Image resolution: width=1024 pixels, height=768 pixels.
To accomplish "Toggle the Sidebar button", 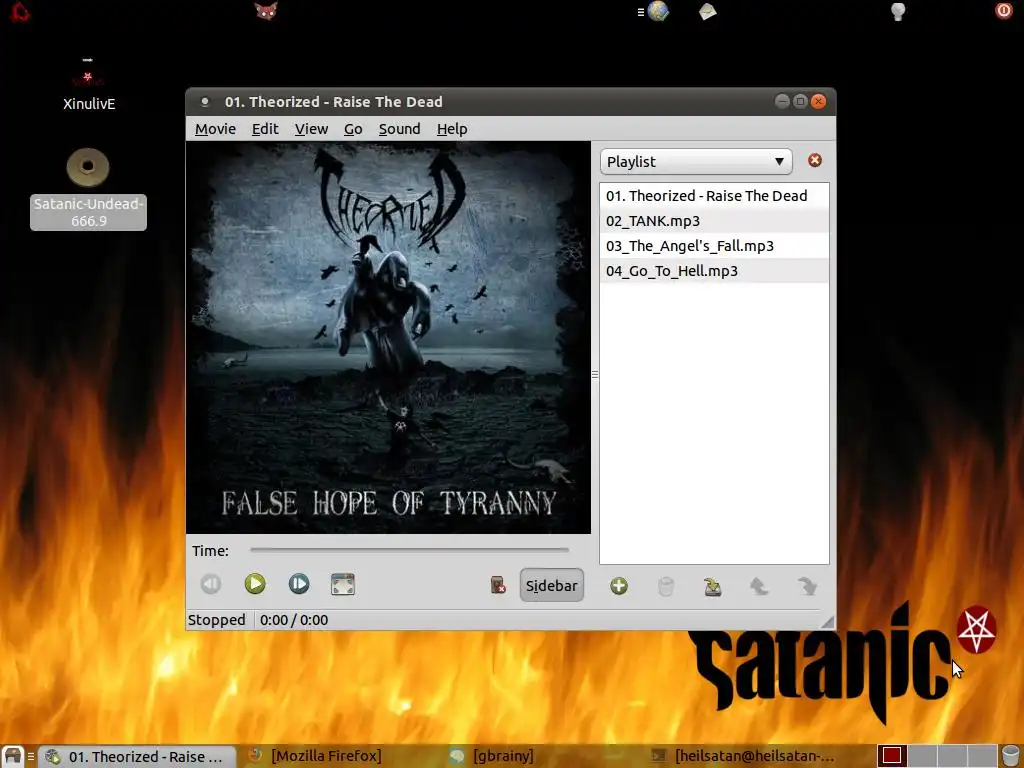I will tap(552, 585).
